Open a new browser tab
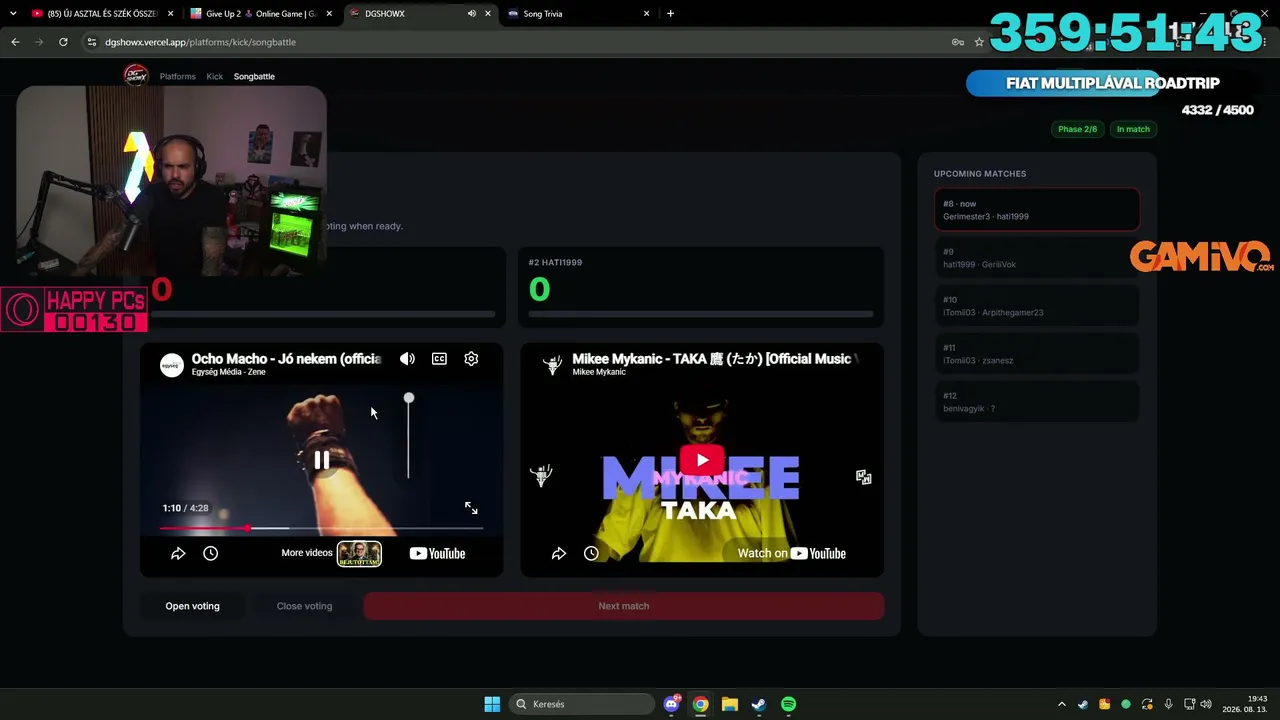 point(670,14)
